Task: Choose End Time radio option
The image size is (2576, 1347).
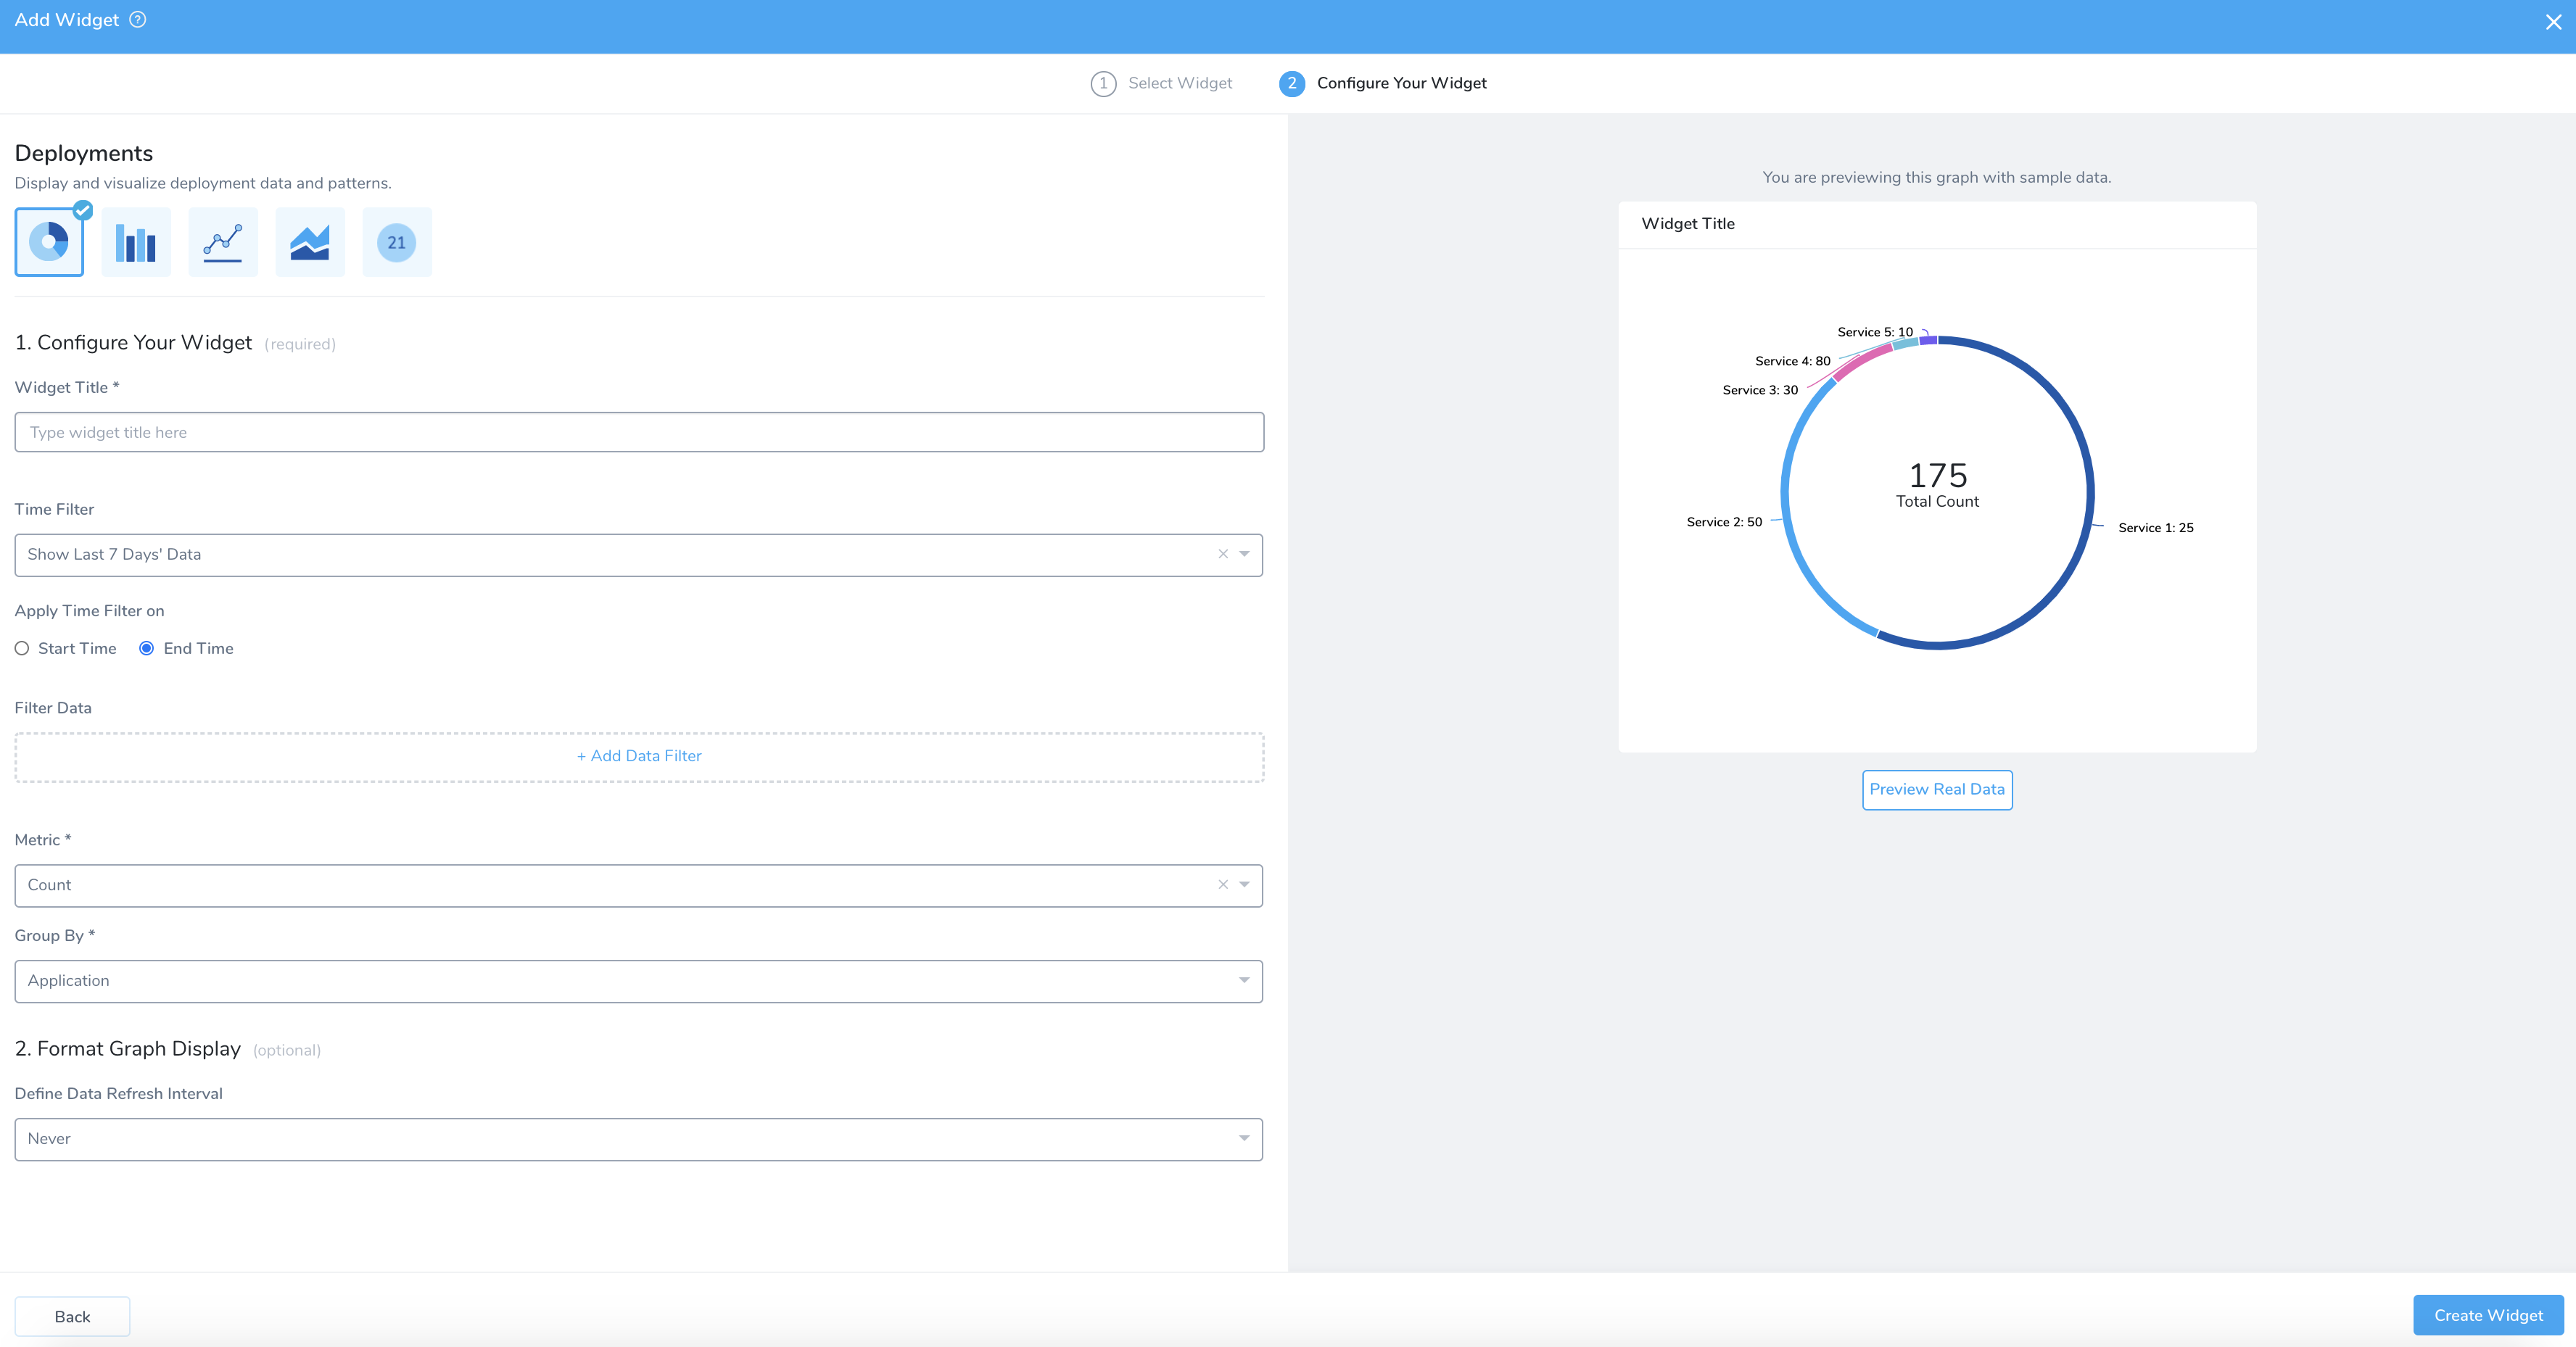Action: [x=146, y=649]
